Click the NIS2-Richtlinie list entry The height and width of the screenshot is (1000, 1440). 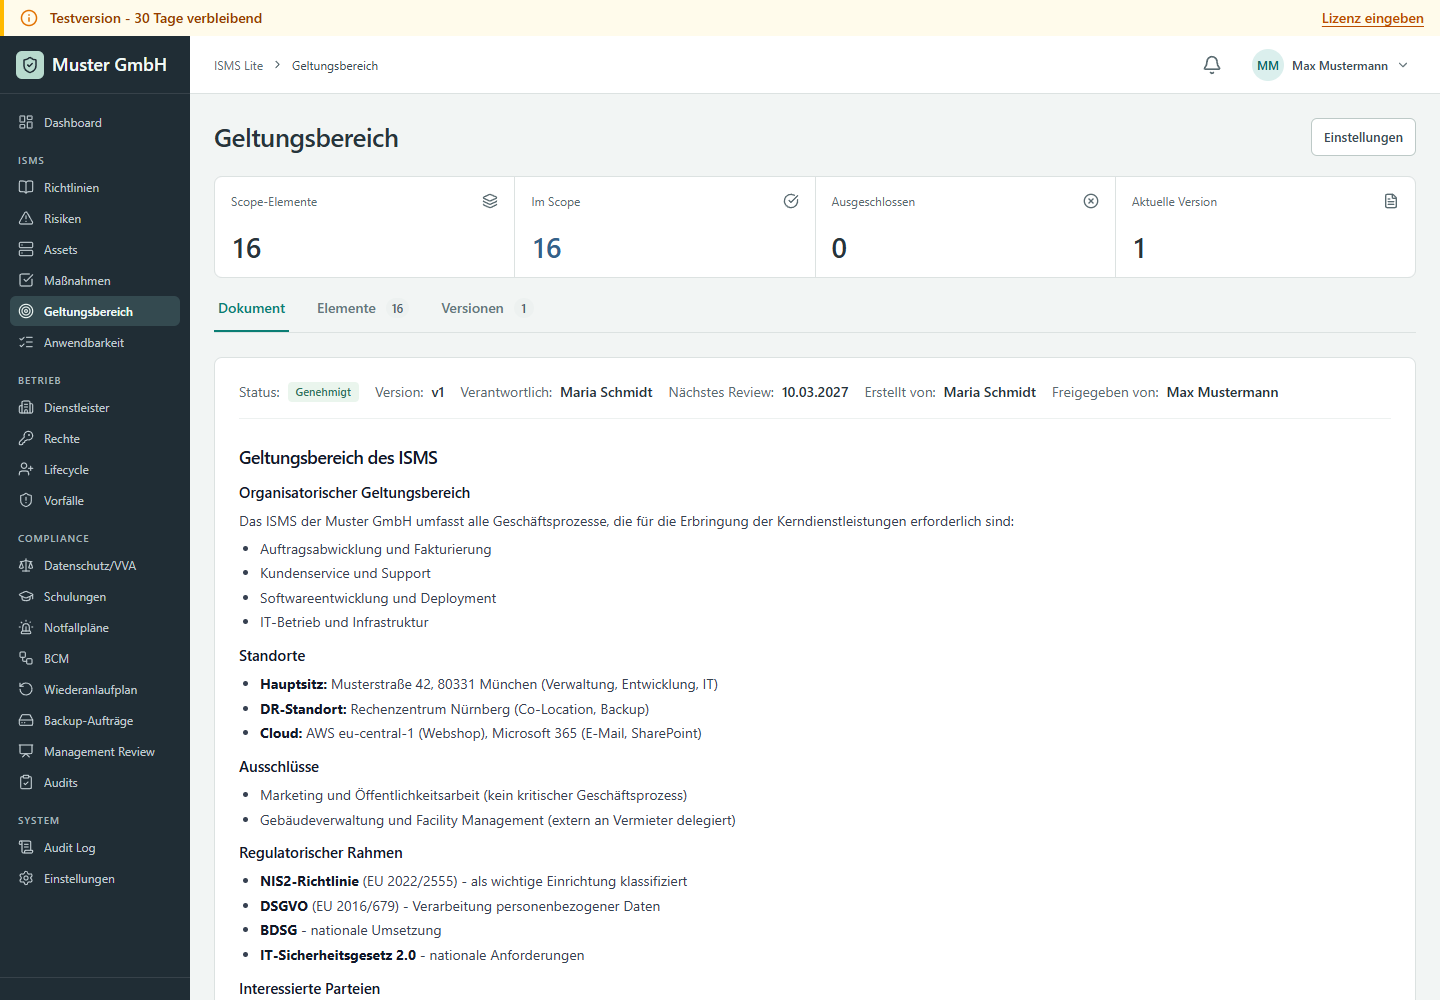pos(473,881)
